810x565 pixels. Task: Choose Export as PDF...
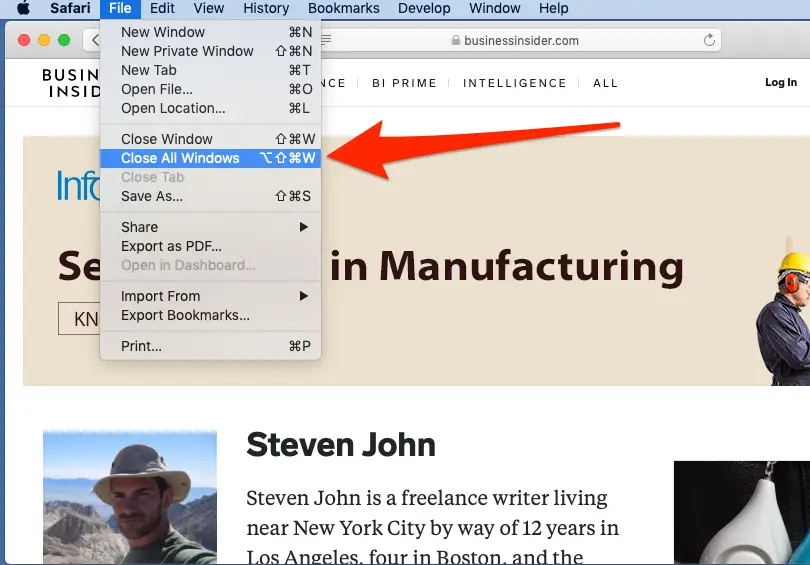(210, 246)
